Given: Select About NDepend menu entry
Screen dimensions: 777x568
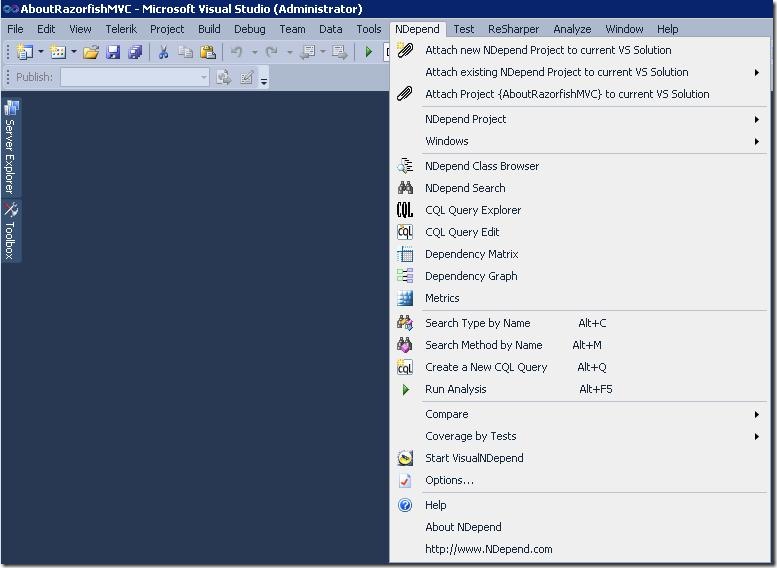Looking at the screenshot, I should (x=463, y=527).
